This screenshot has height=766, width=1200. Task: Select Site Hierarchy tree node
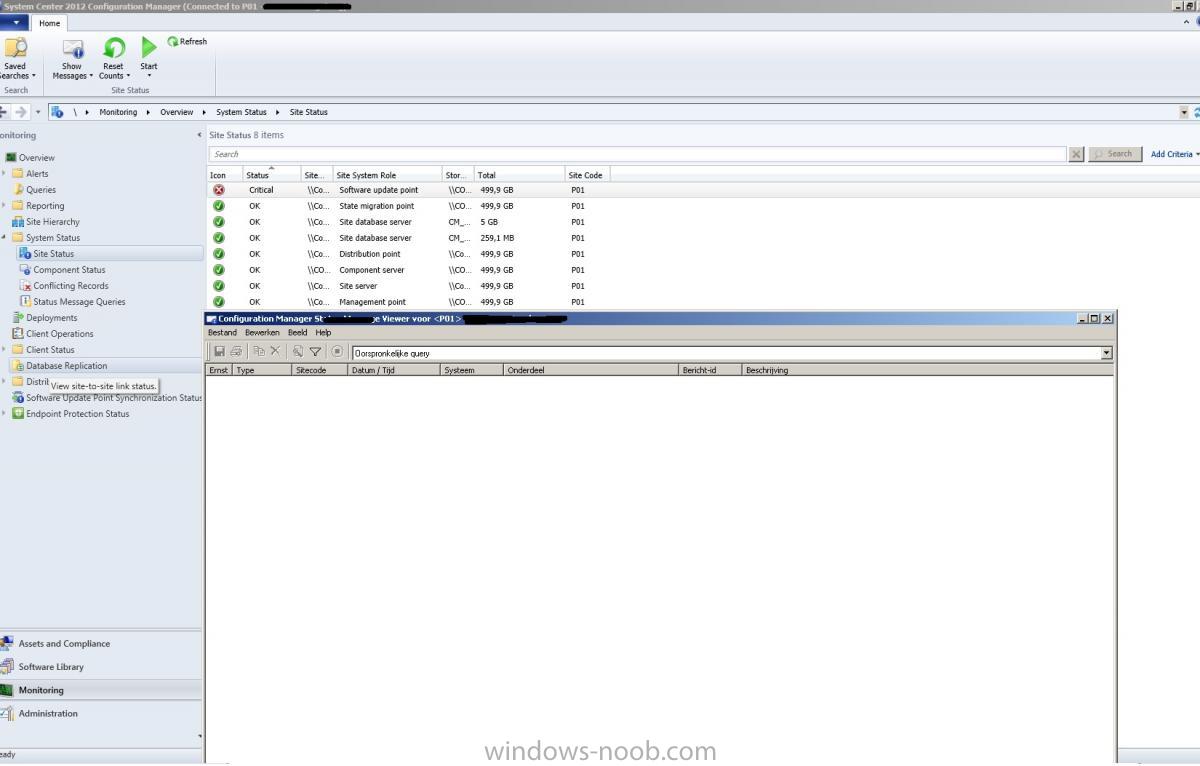tap(52, 222)
